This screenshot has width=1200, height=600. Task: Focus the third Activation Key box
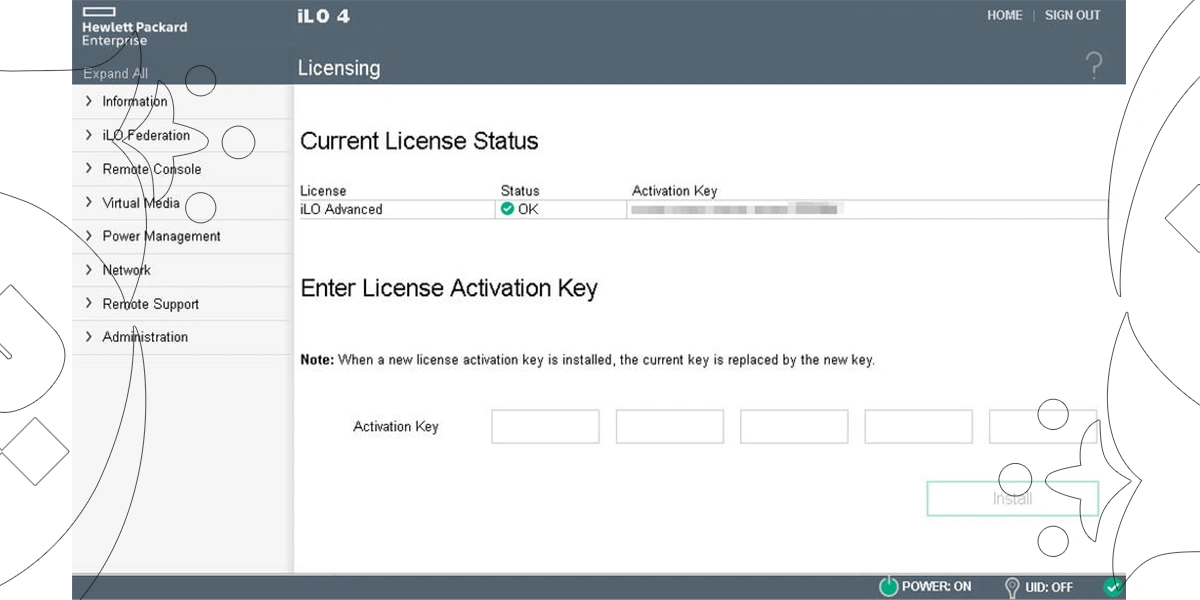tap(794, 426)
